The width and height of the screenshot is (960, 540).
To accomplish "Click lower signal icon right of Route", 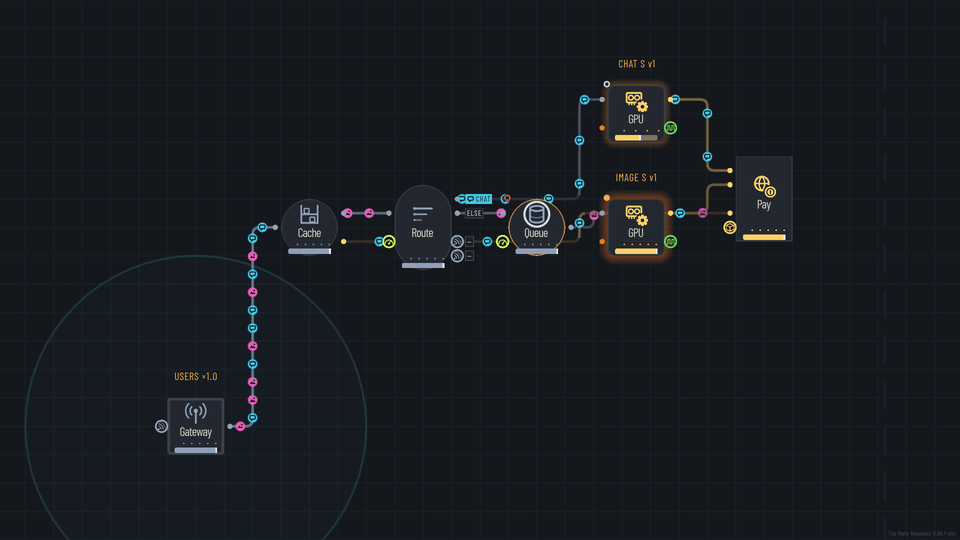I will point(457,256).
